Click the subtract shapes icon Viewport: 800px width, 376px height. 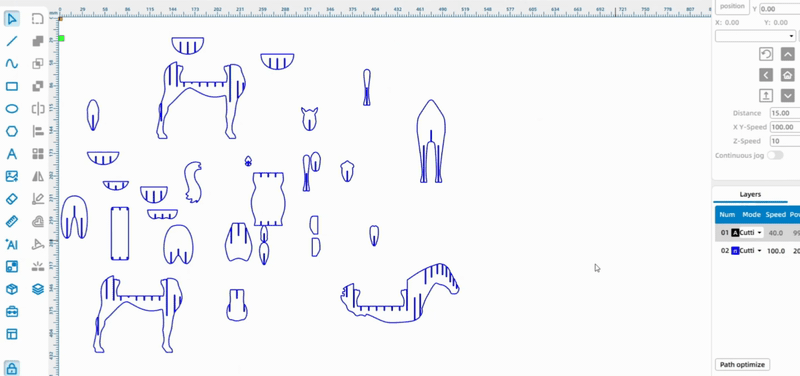point(38,86)
